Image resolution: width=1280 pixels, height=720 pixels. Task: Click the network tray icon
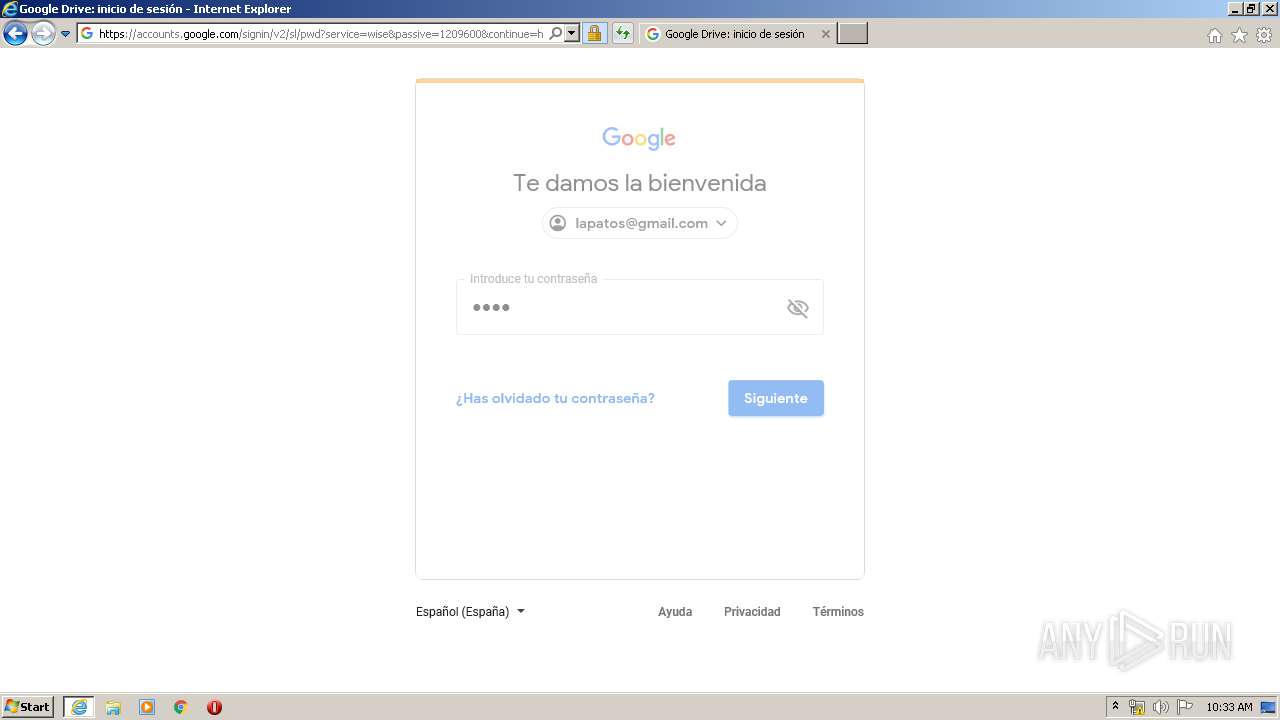(1137, 707)
